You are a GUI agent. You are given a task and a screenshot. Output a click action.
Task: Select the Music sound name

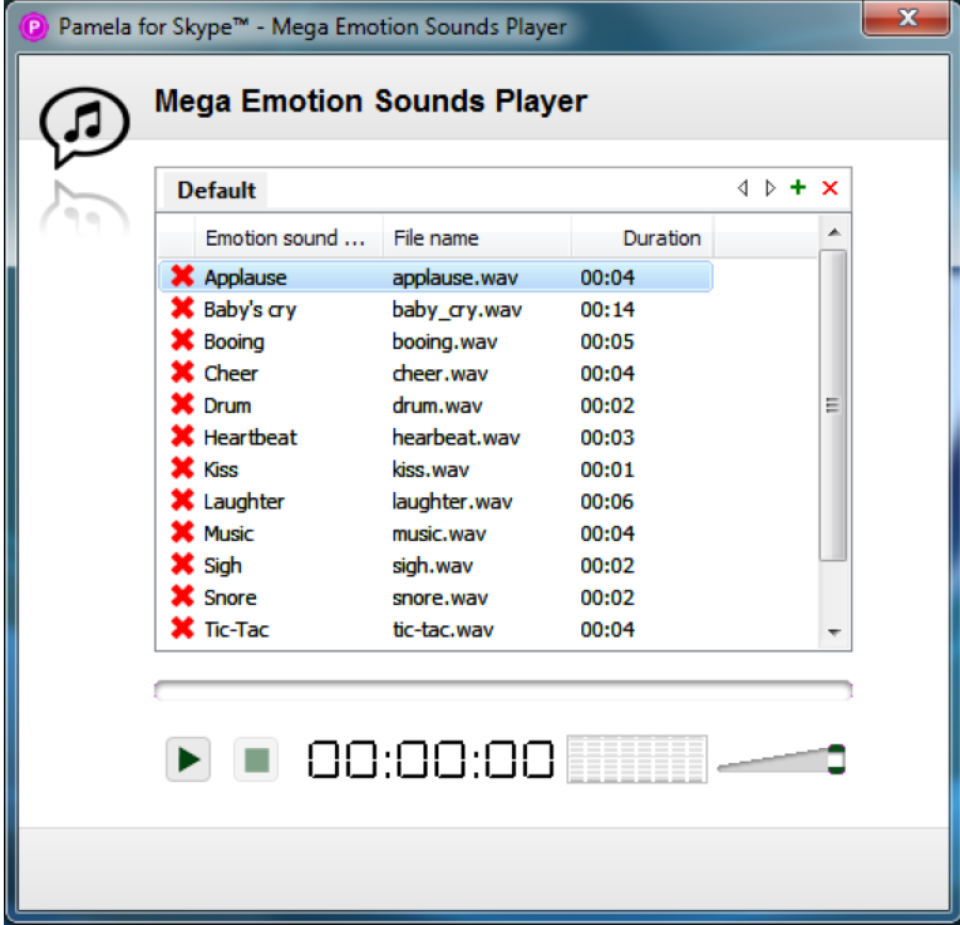[x=228, y=533]
